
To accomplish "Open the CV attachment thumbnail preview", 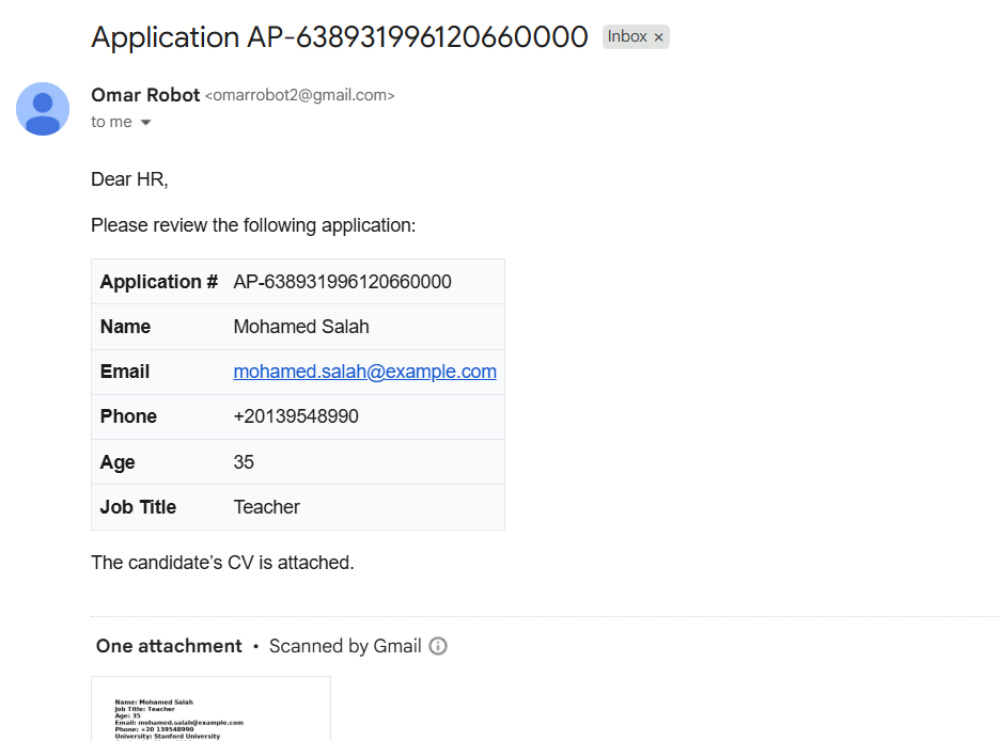I will pyautogui.click(x=211, y=709).
